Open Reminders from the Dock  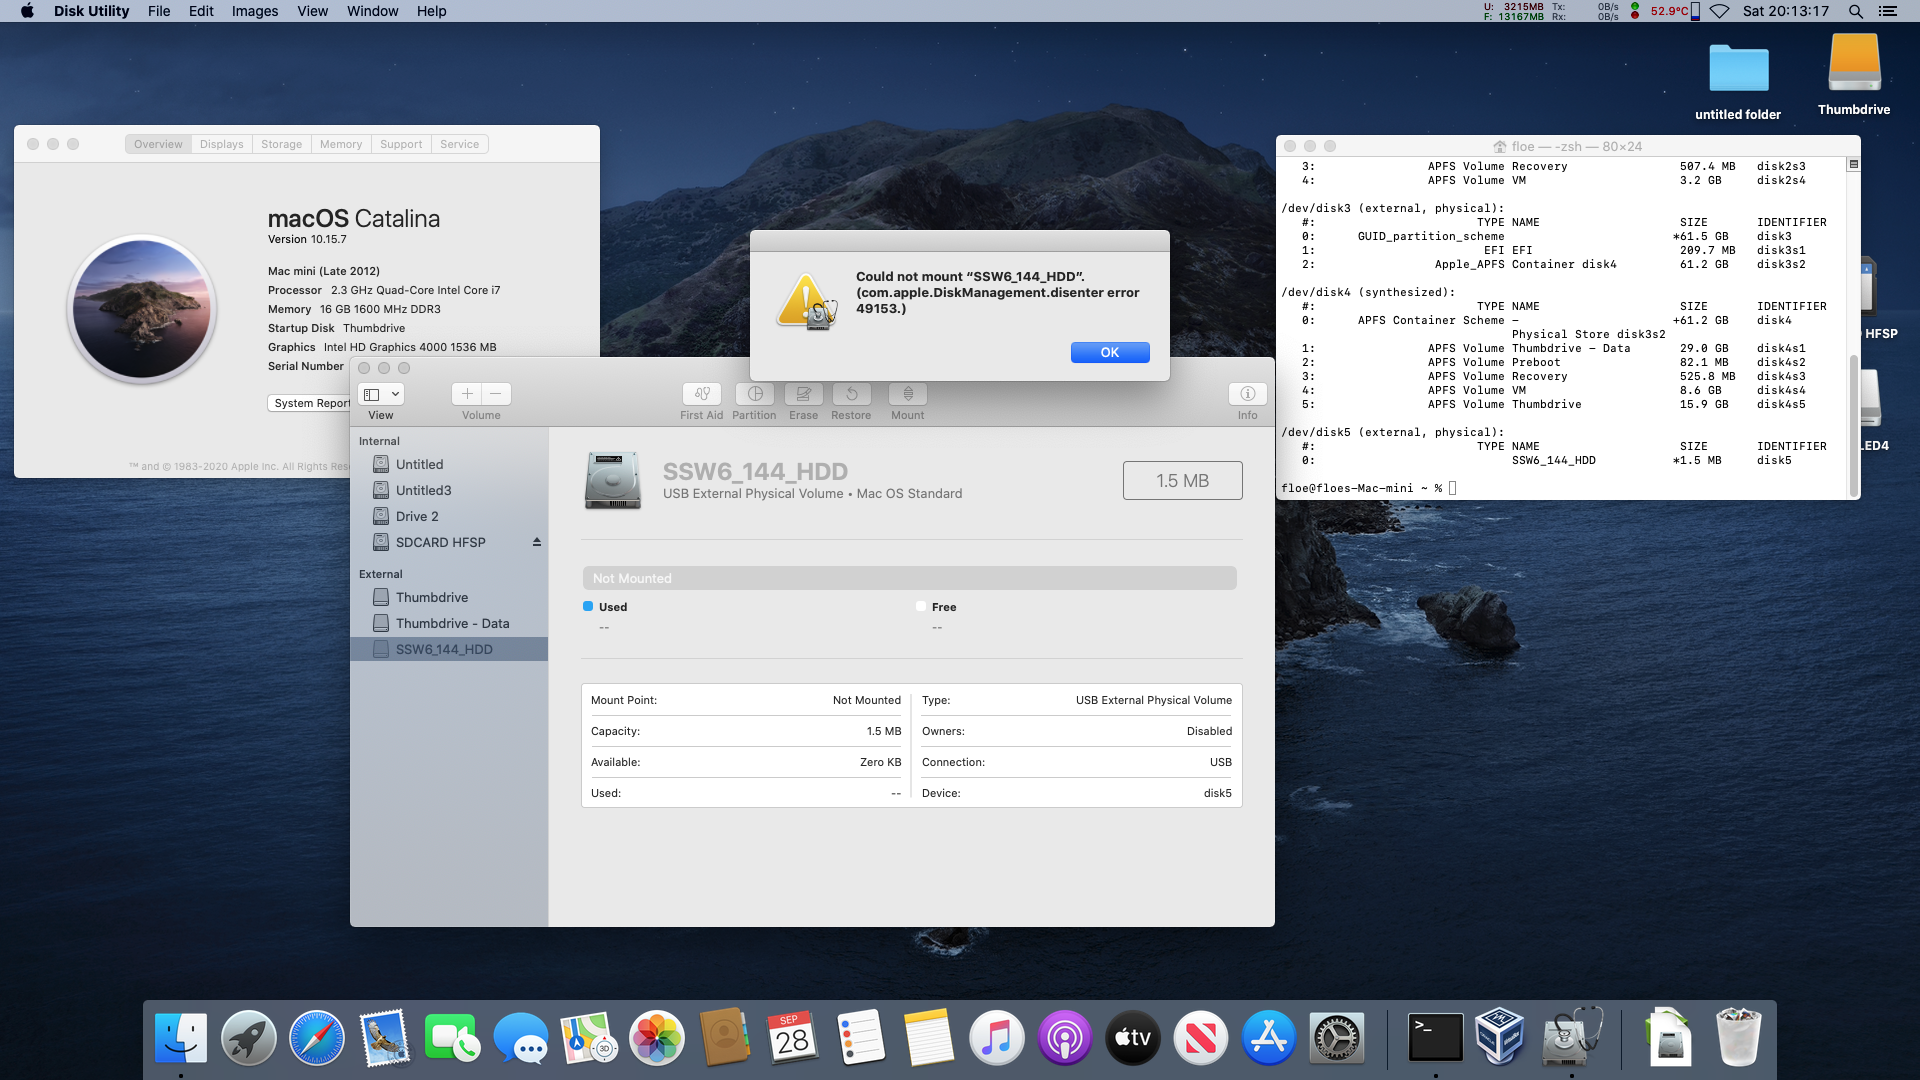(x=861, y=1038)
